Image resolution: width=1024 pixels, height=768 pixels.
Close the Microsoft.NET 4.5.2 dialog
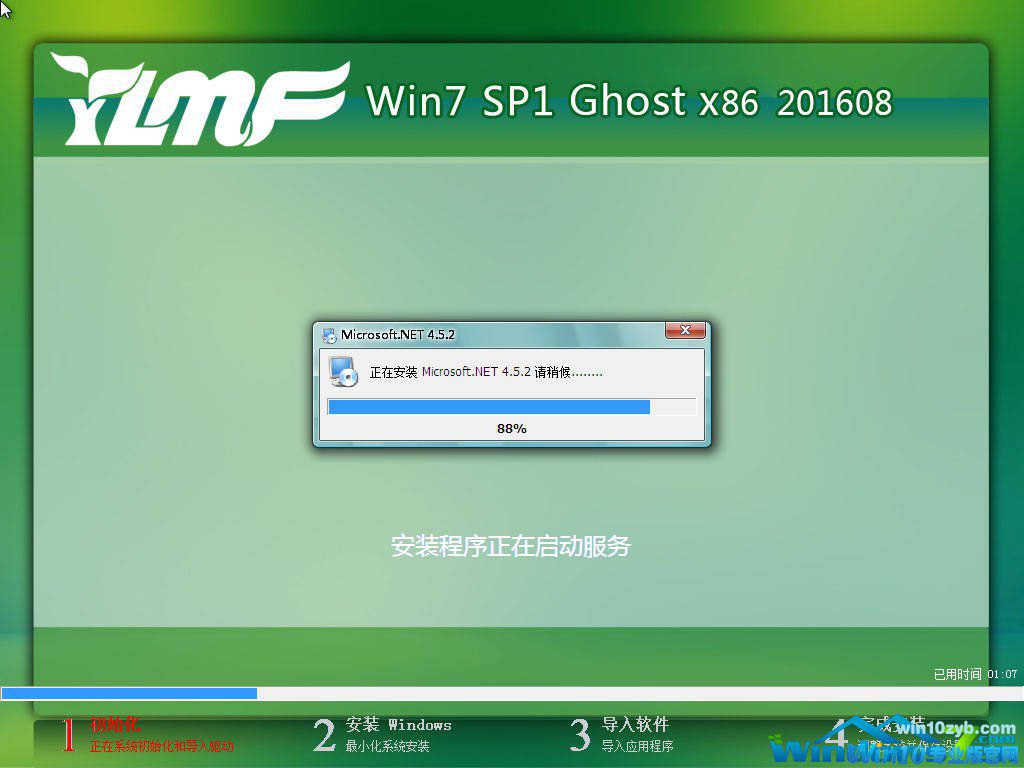tap(685, 331)
